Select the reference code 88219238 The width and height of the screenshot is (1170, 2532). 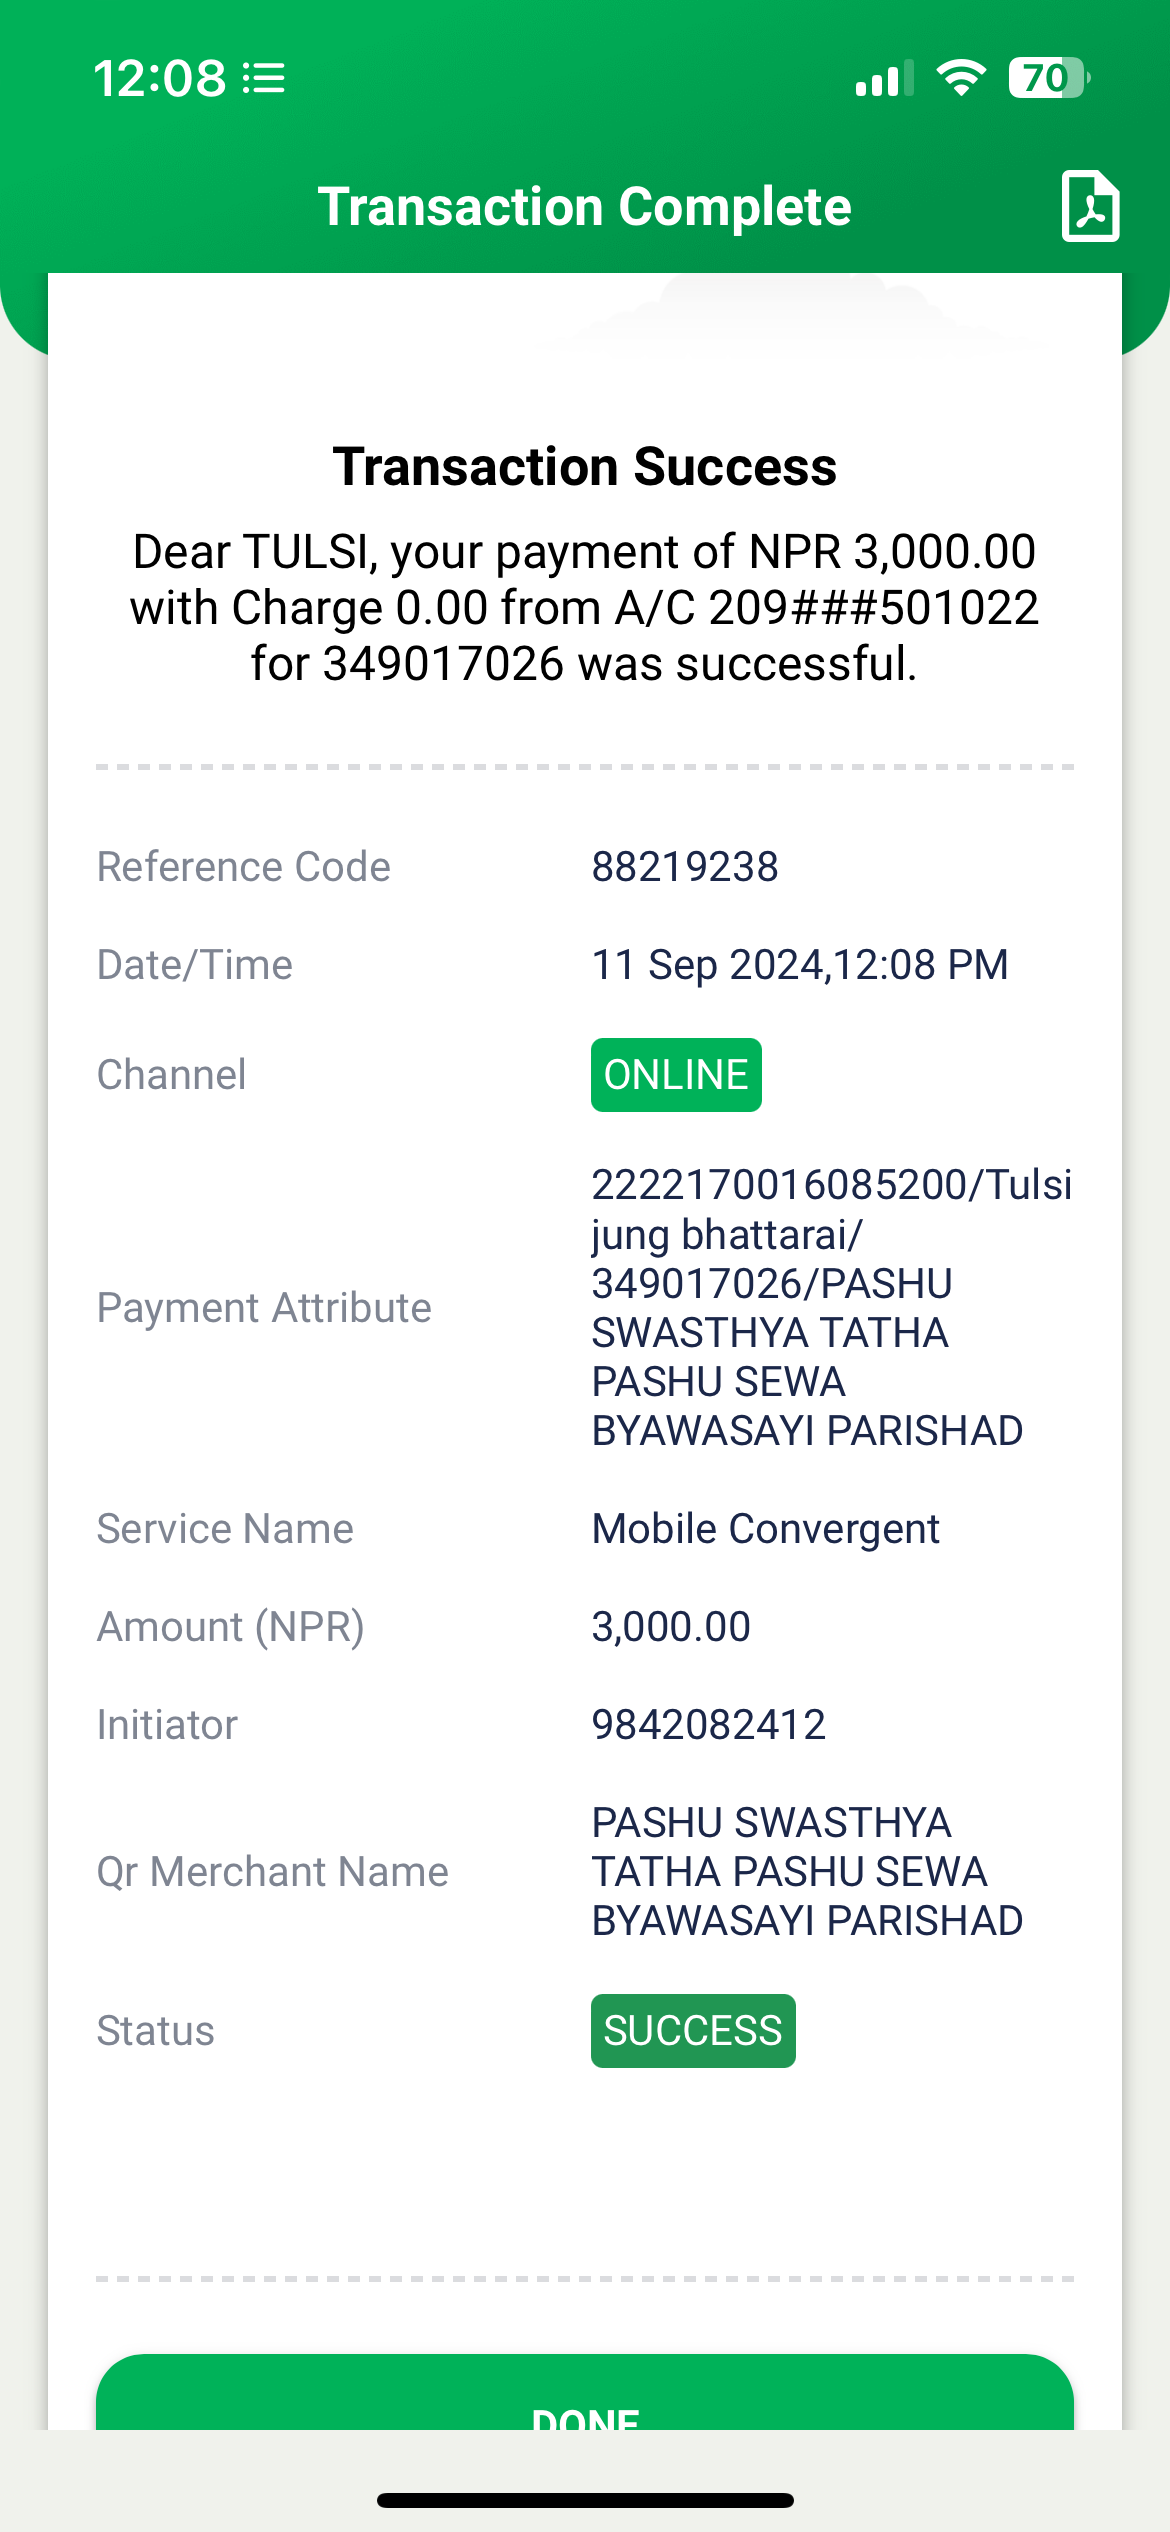click(685, 867)
